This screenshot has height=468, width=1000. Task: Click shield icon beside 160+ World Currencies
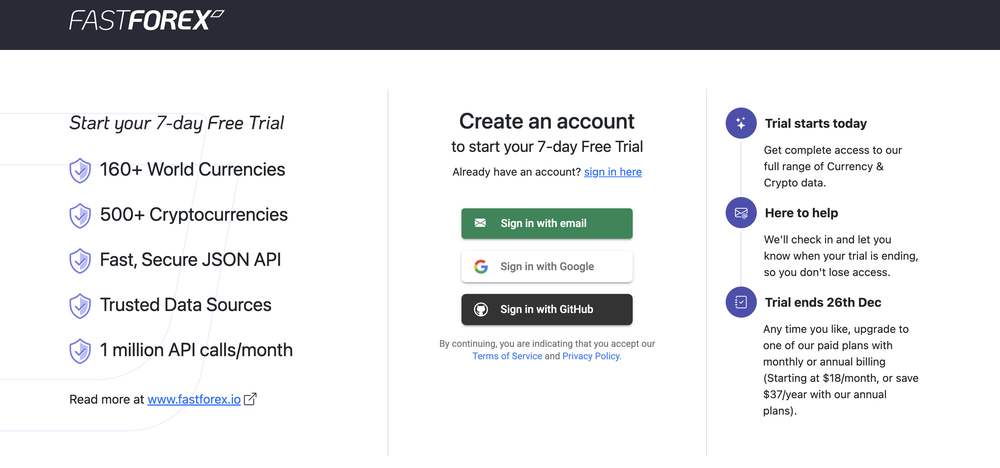(x=80, y=170)
